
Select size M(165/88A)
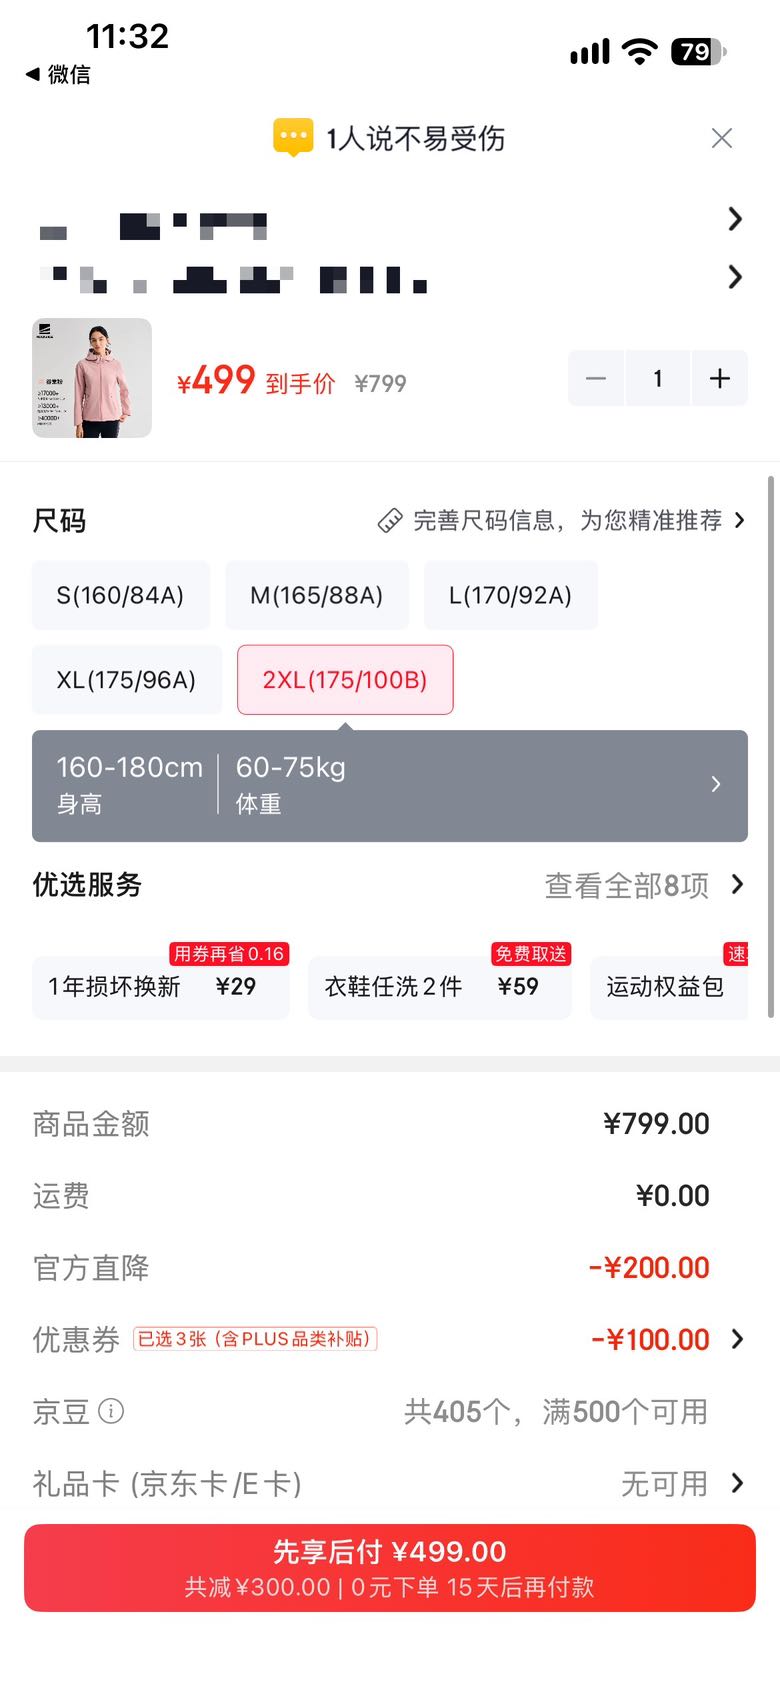(317, 595)
